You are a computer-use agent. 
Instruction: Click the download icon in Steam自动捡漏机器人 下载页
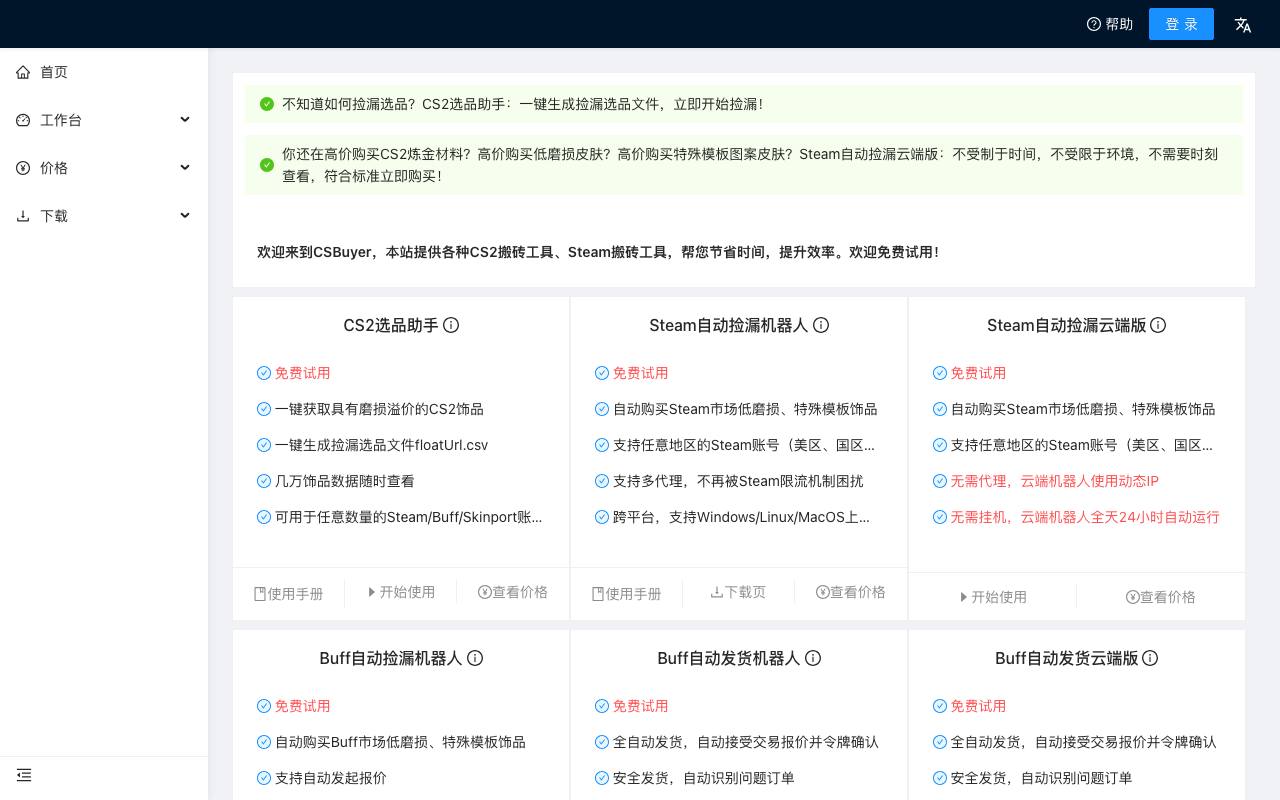(x=717, y=592)
